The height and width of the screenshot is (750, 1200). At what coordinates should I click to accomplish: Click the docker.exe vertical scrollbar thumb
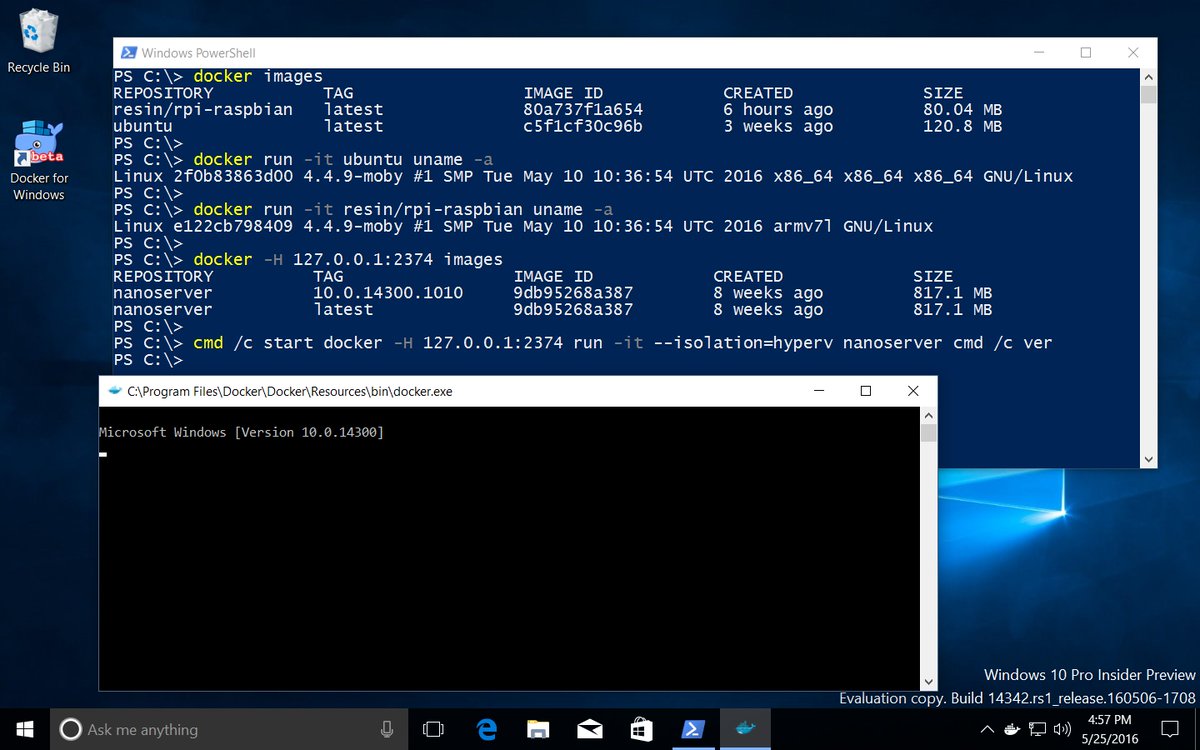pyautogui.click(x=929, y=433)
